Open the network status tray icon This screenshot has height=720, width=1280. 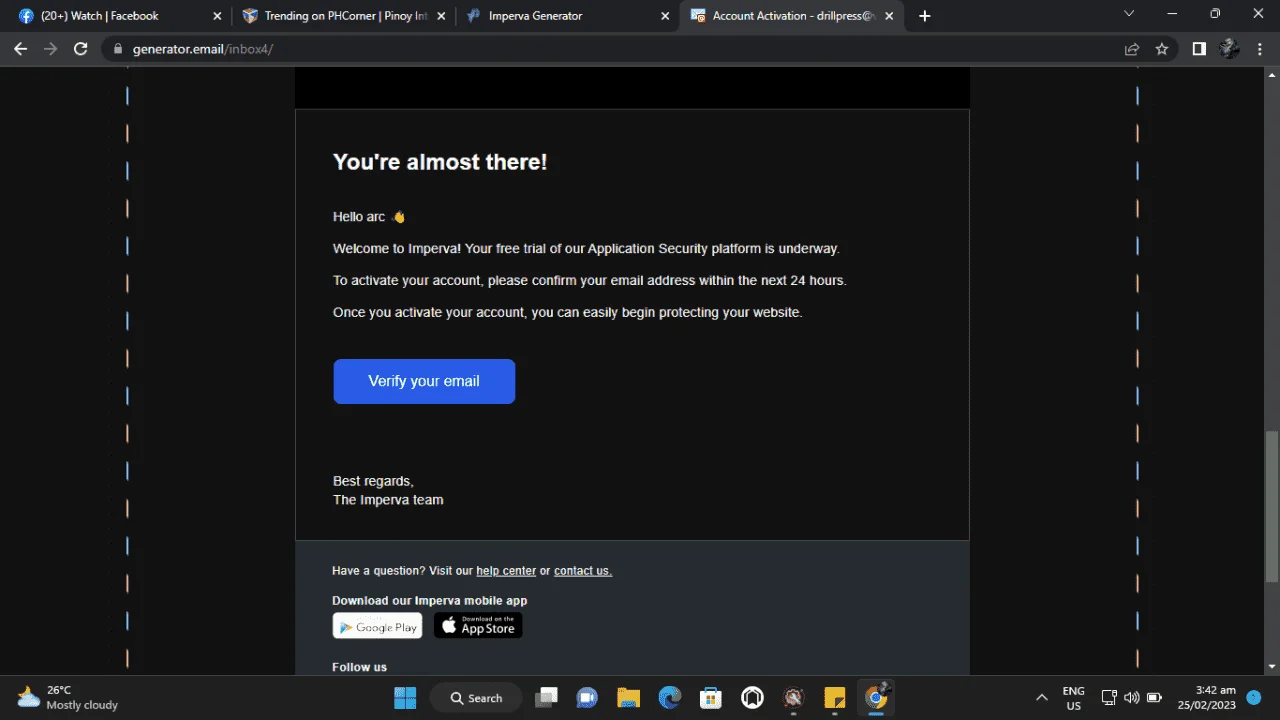click(1109, 698)
